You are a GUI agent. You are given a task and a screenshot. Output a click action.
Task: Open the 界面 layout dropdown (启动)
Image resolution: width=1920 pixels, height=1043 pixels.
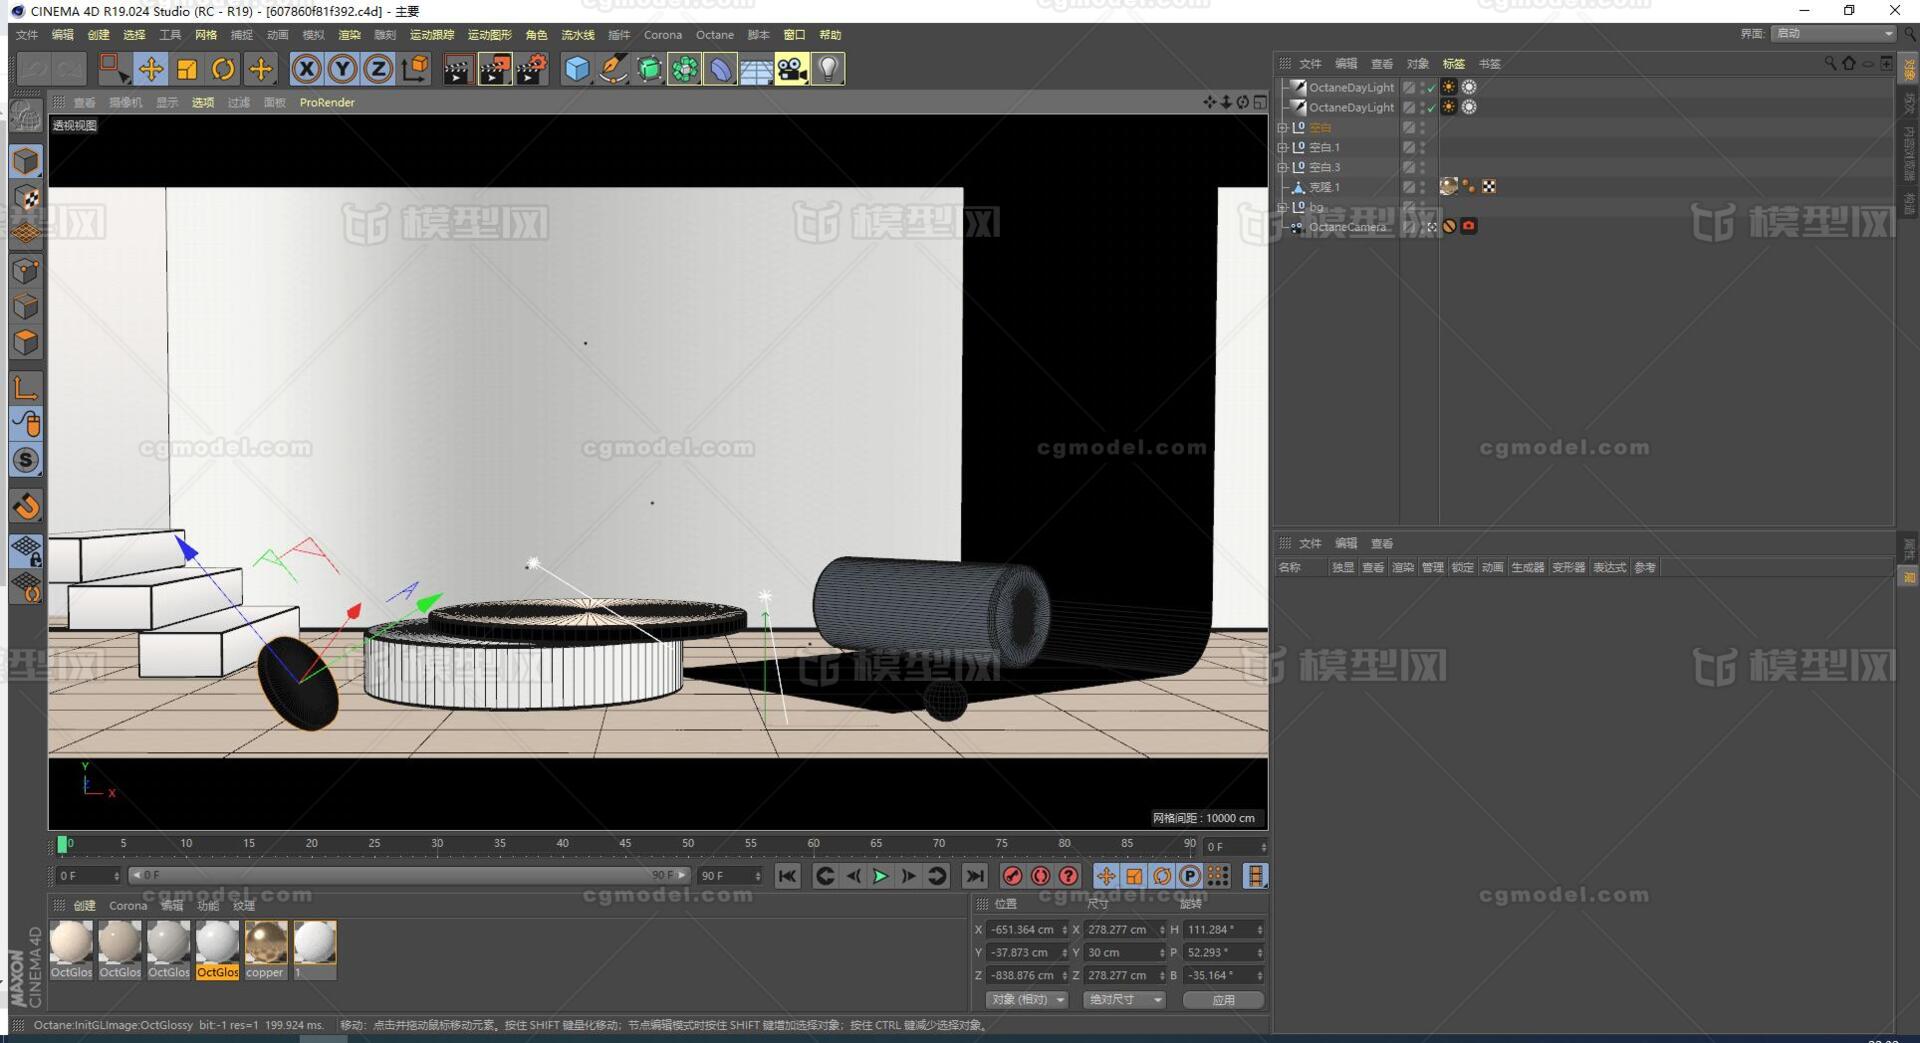coord(1833,34)
